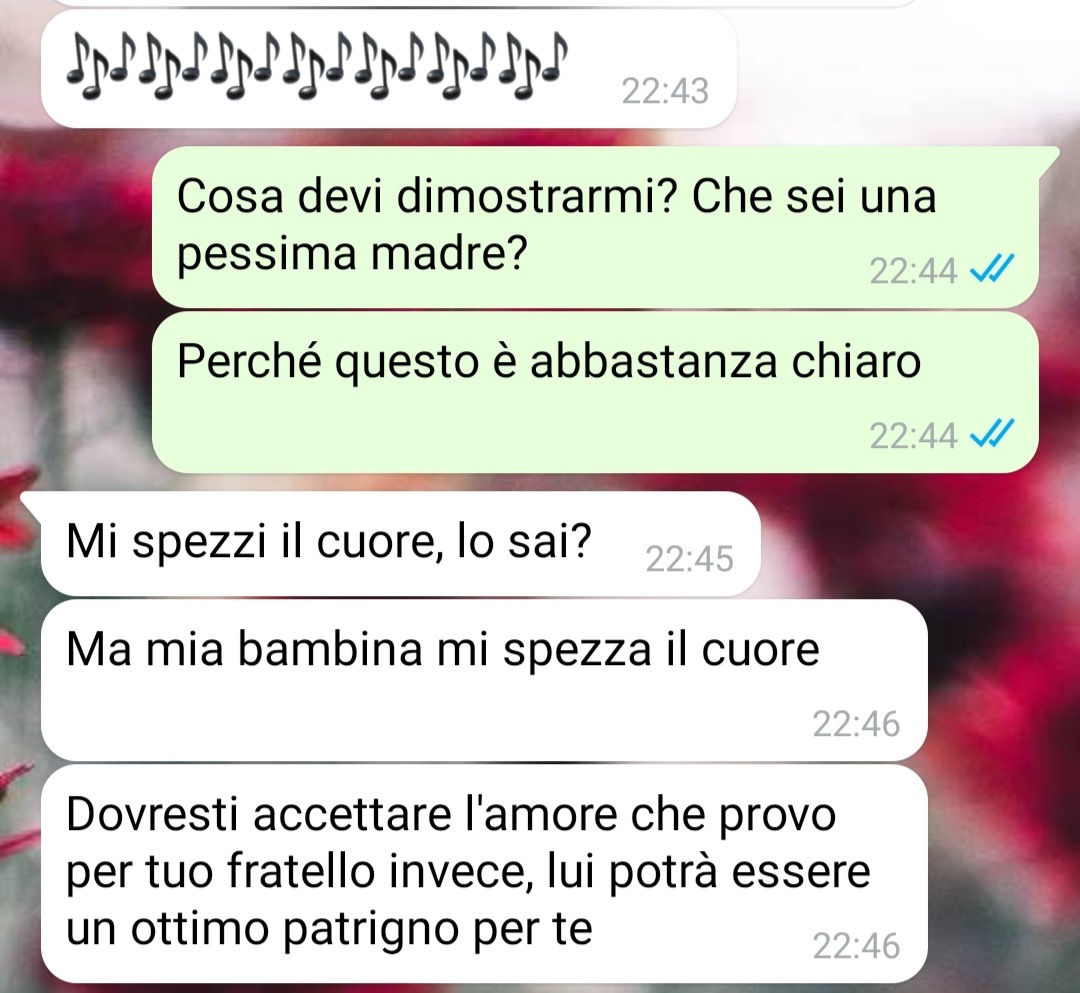Screen dimensions: 1080x993
Task: Click the blue double-check on "pessima madre?"
Action: pos(992,269)
